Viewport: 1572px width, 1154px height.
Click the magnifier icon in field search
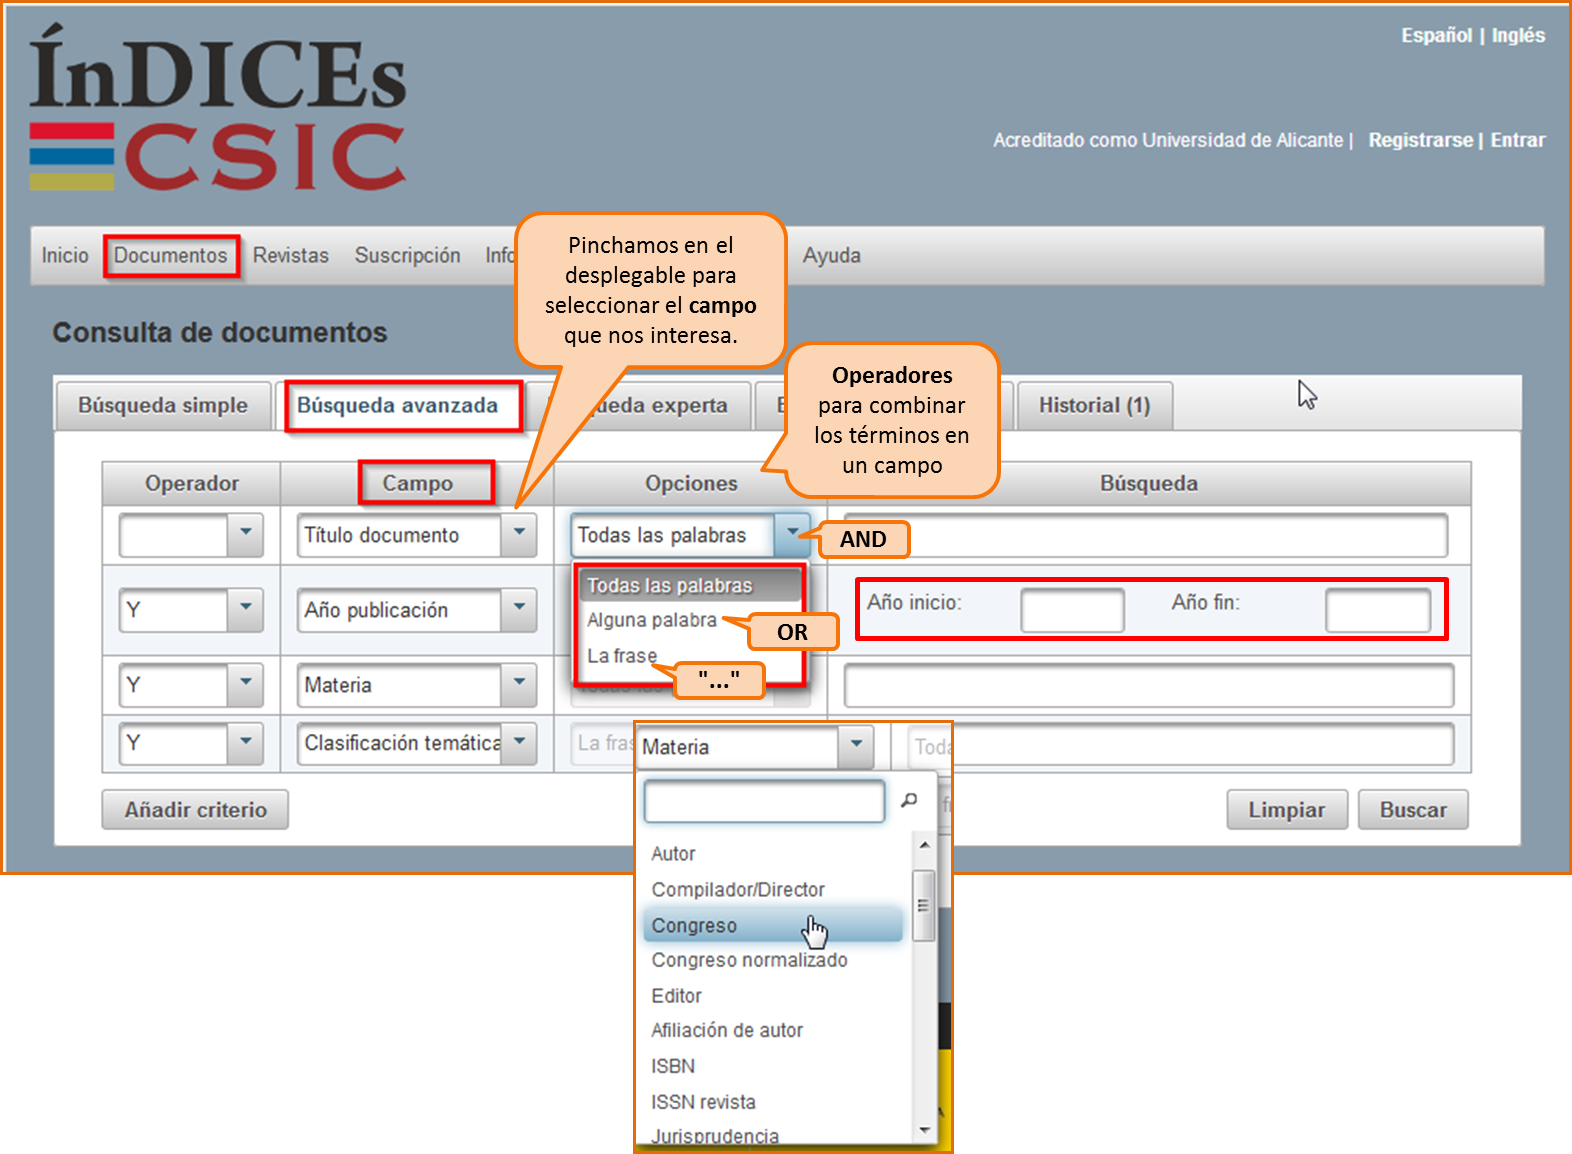coord(909,800)
